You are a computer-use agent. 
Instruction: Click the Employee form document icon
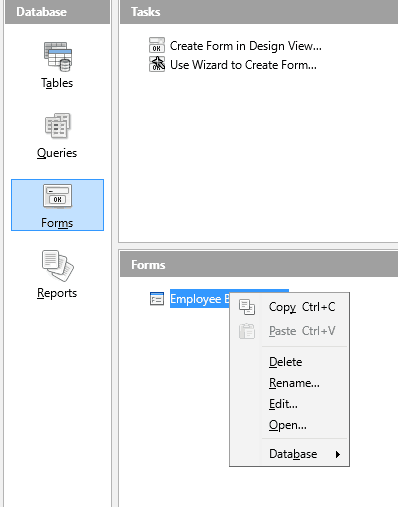[x=157, y=299]
